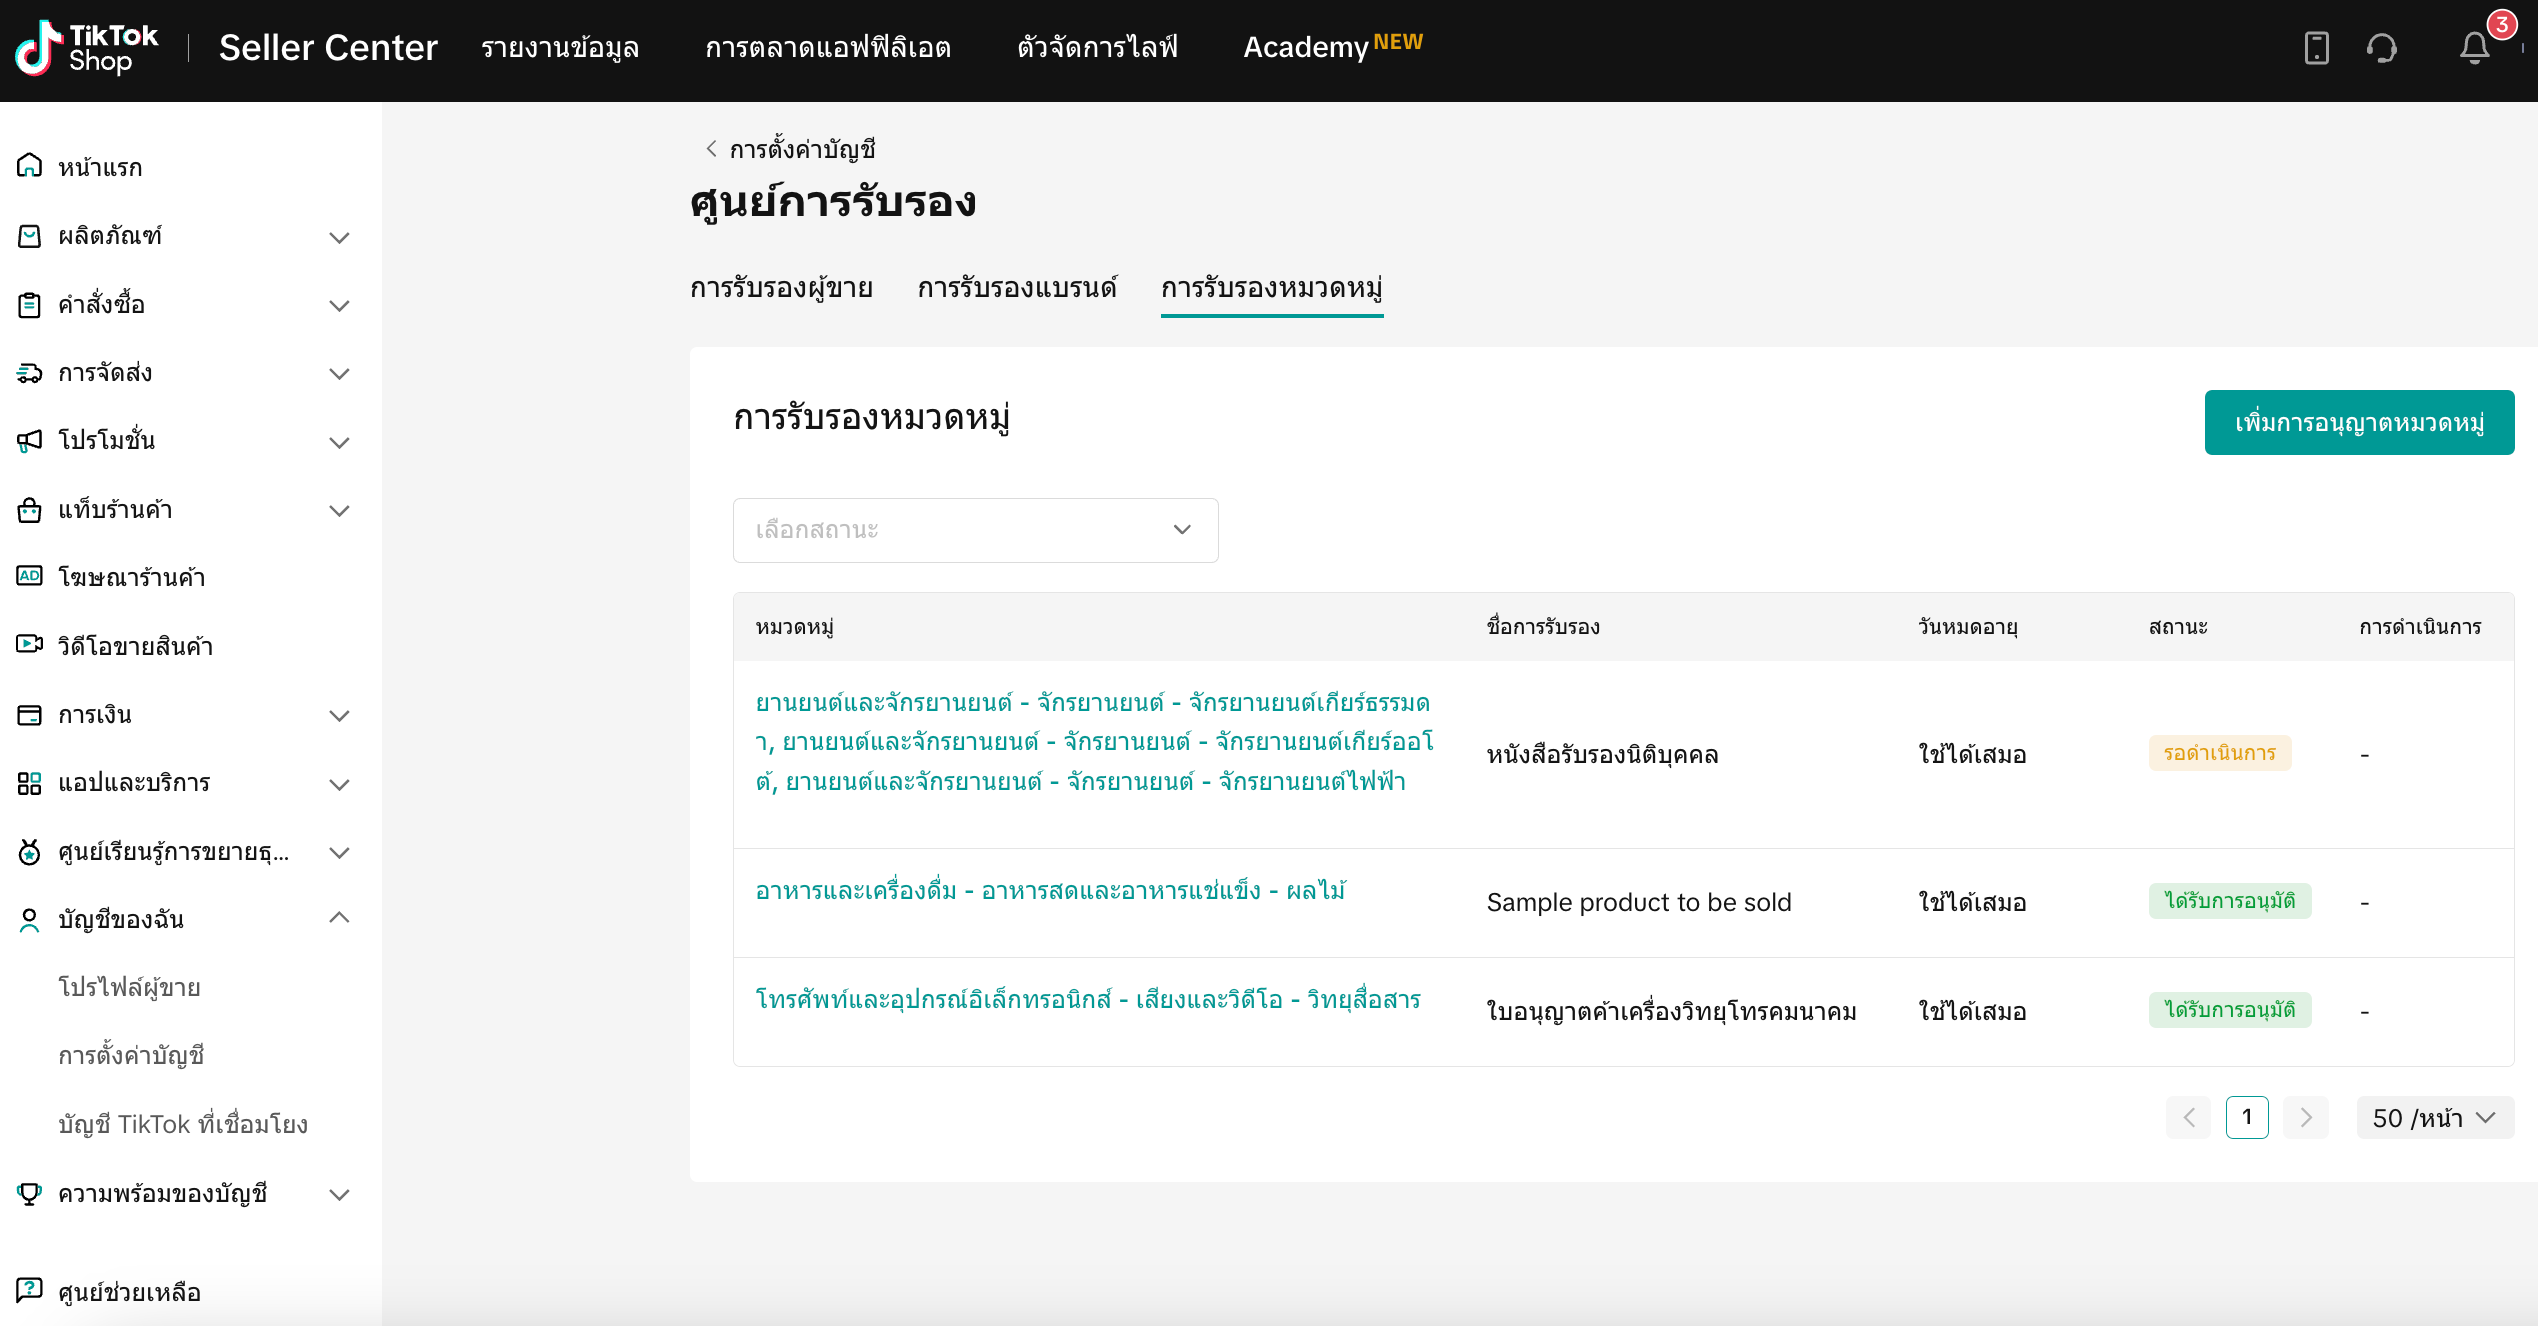Click the TikTok Shop logo
The height and width of the screenshot is (1326, 2538).
pos(86,47)
